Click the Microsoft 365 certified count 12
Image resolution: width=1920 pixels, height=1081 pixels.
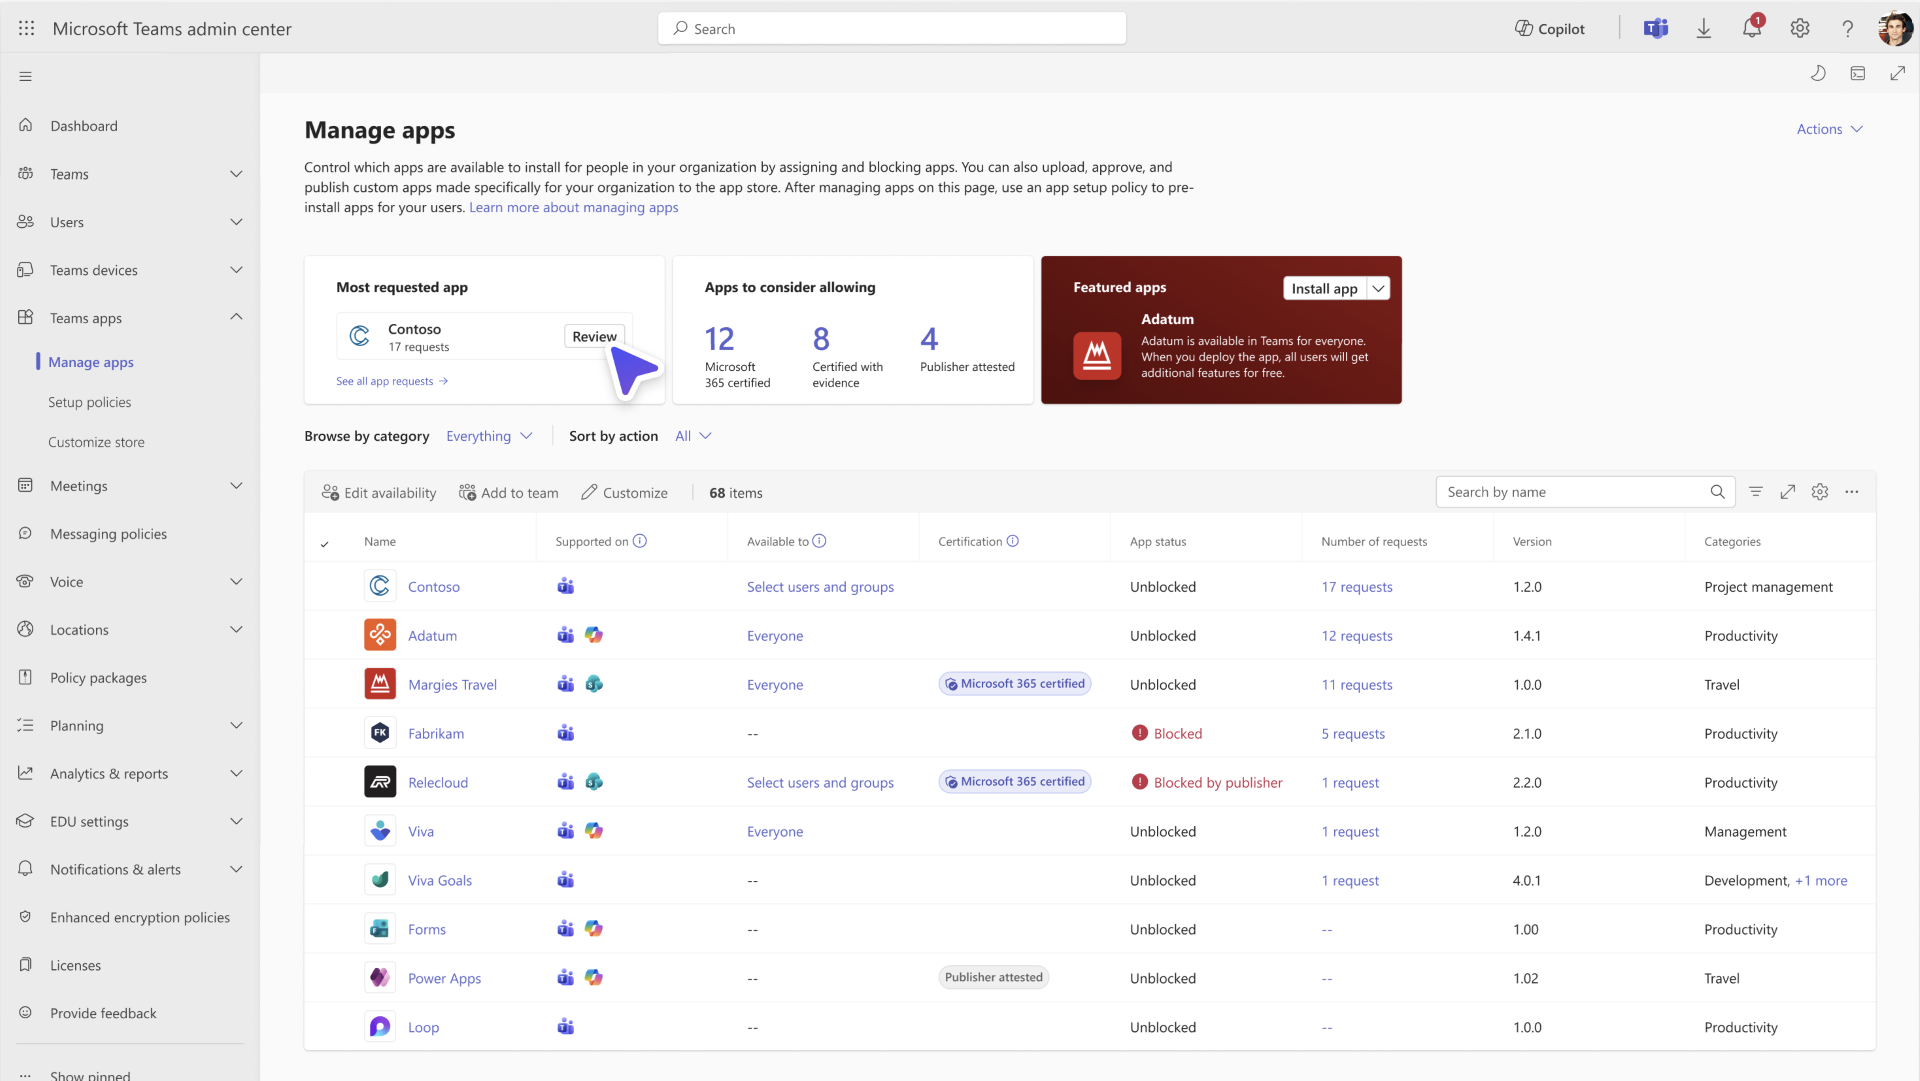pos(720,339)
